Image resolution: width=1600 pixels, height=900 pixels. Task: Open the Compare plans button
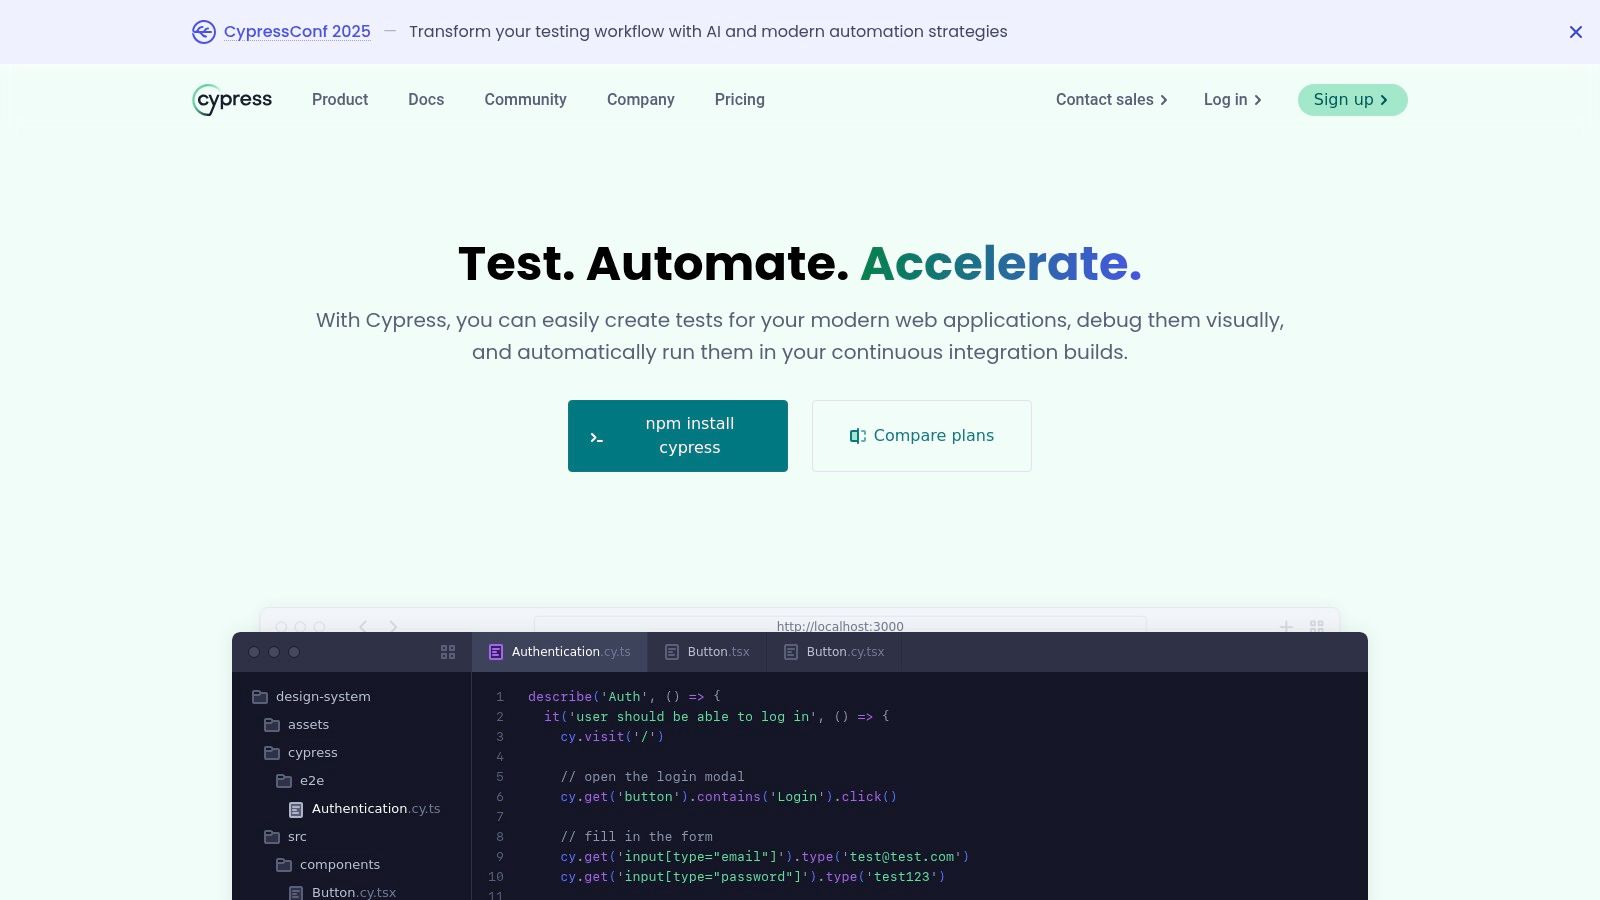click(921, 436)
